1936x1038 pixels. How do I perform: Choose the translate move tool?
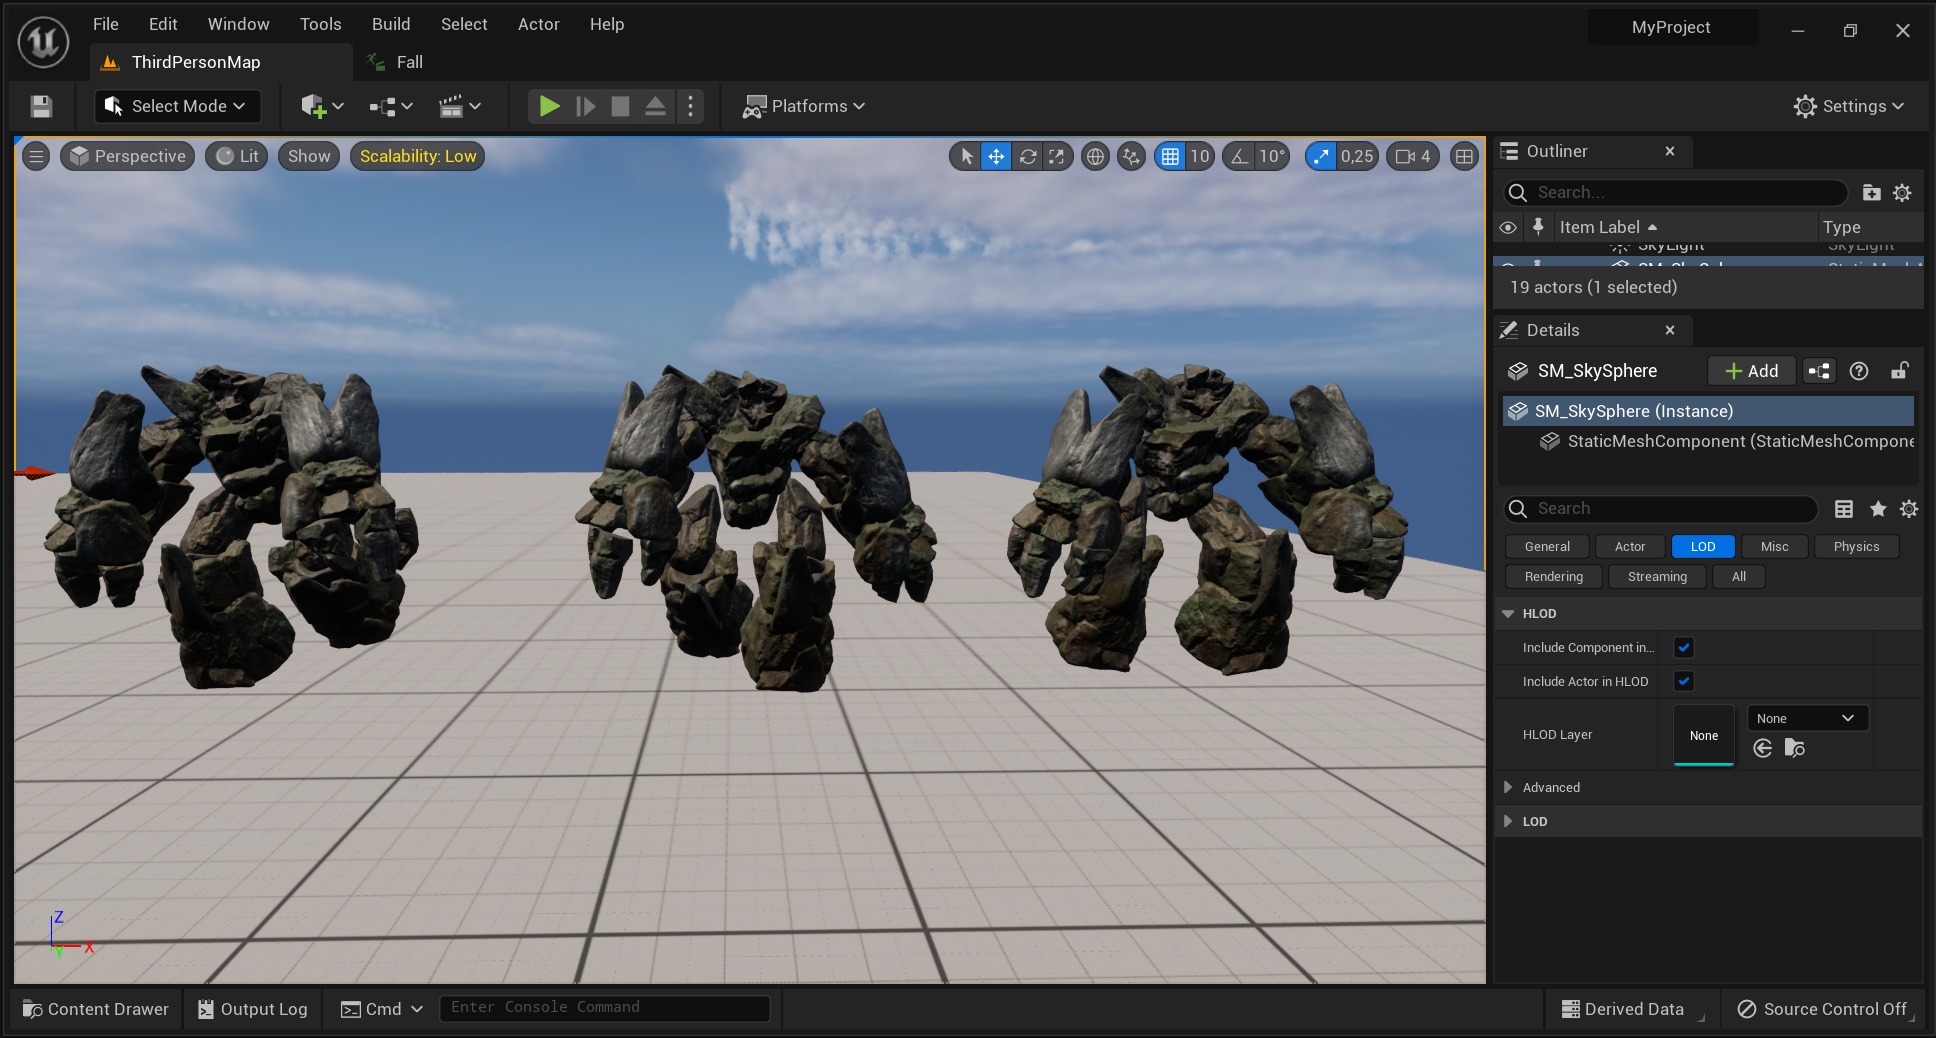coord(996,156)
